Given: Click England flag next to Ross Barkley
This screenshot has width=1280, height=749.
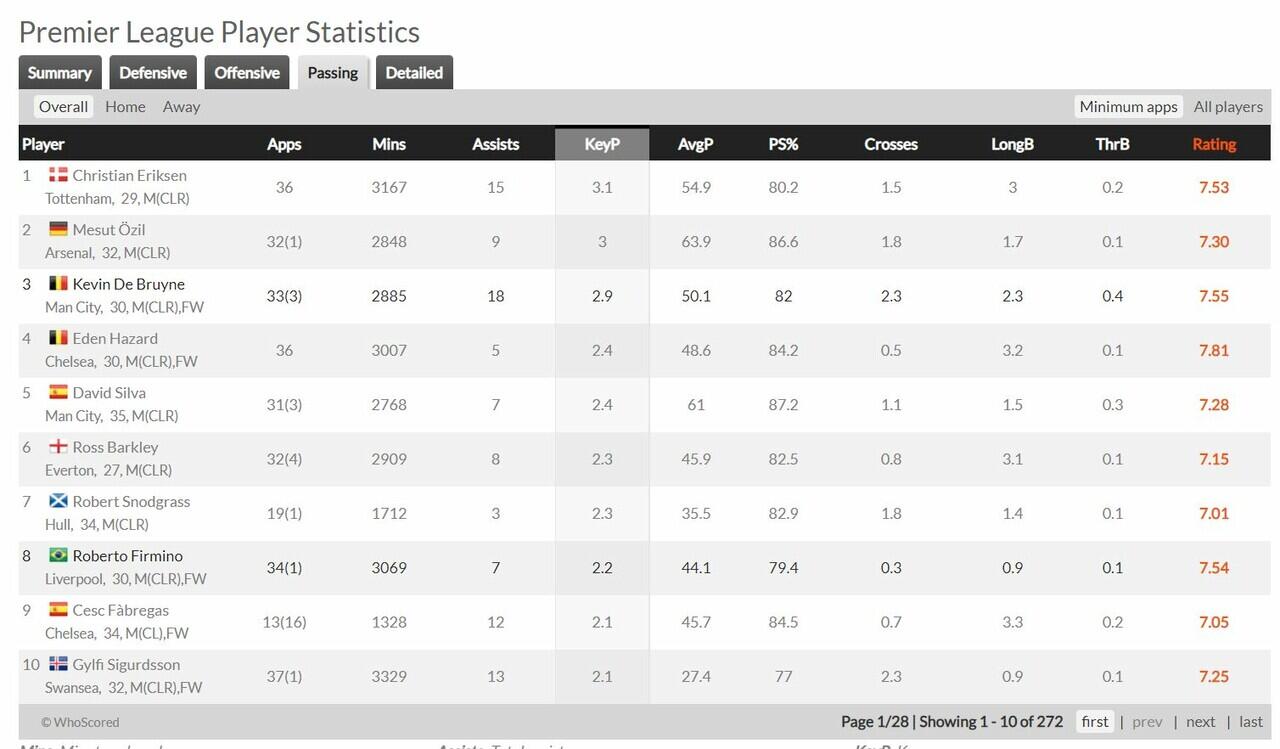Looking at the screenshot, I should 58,447.
